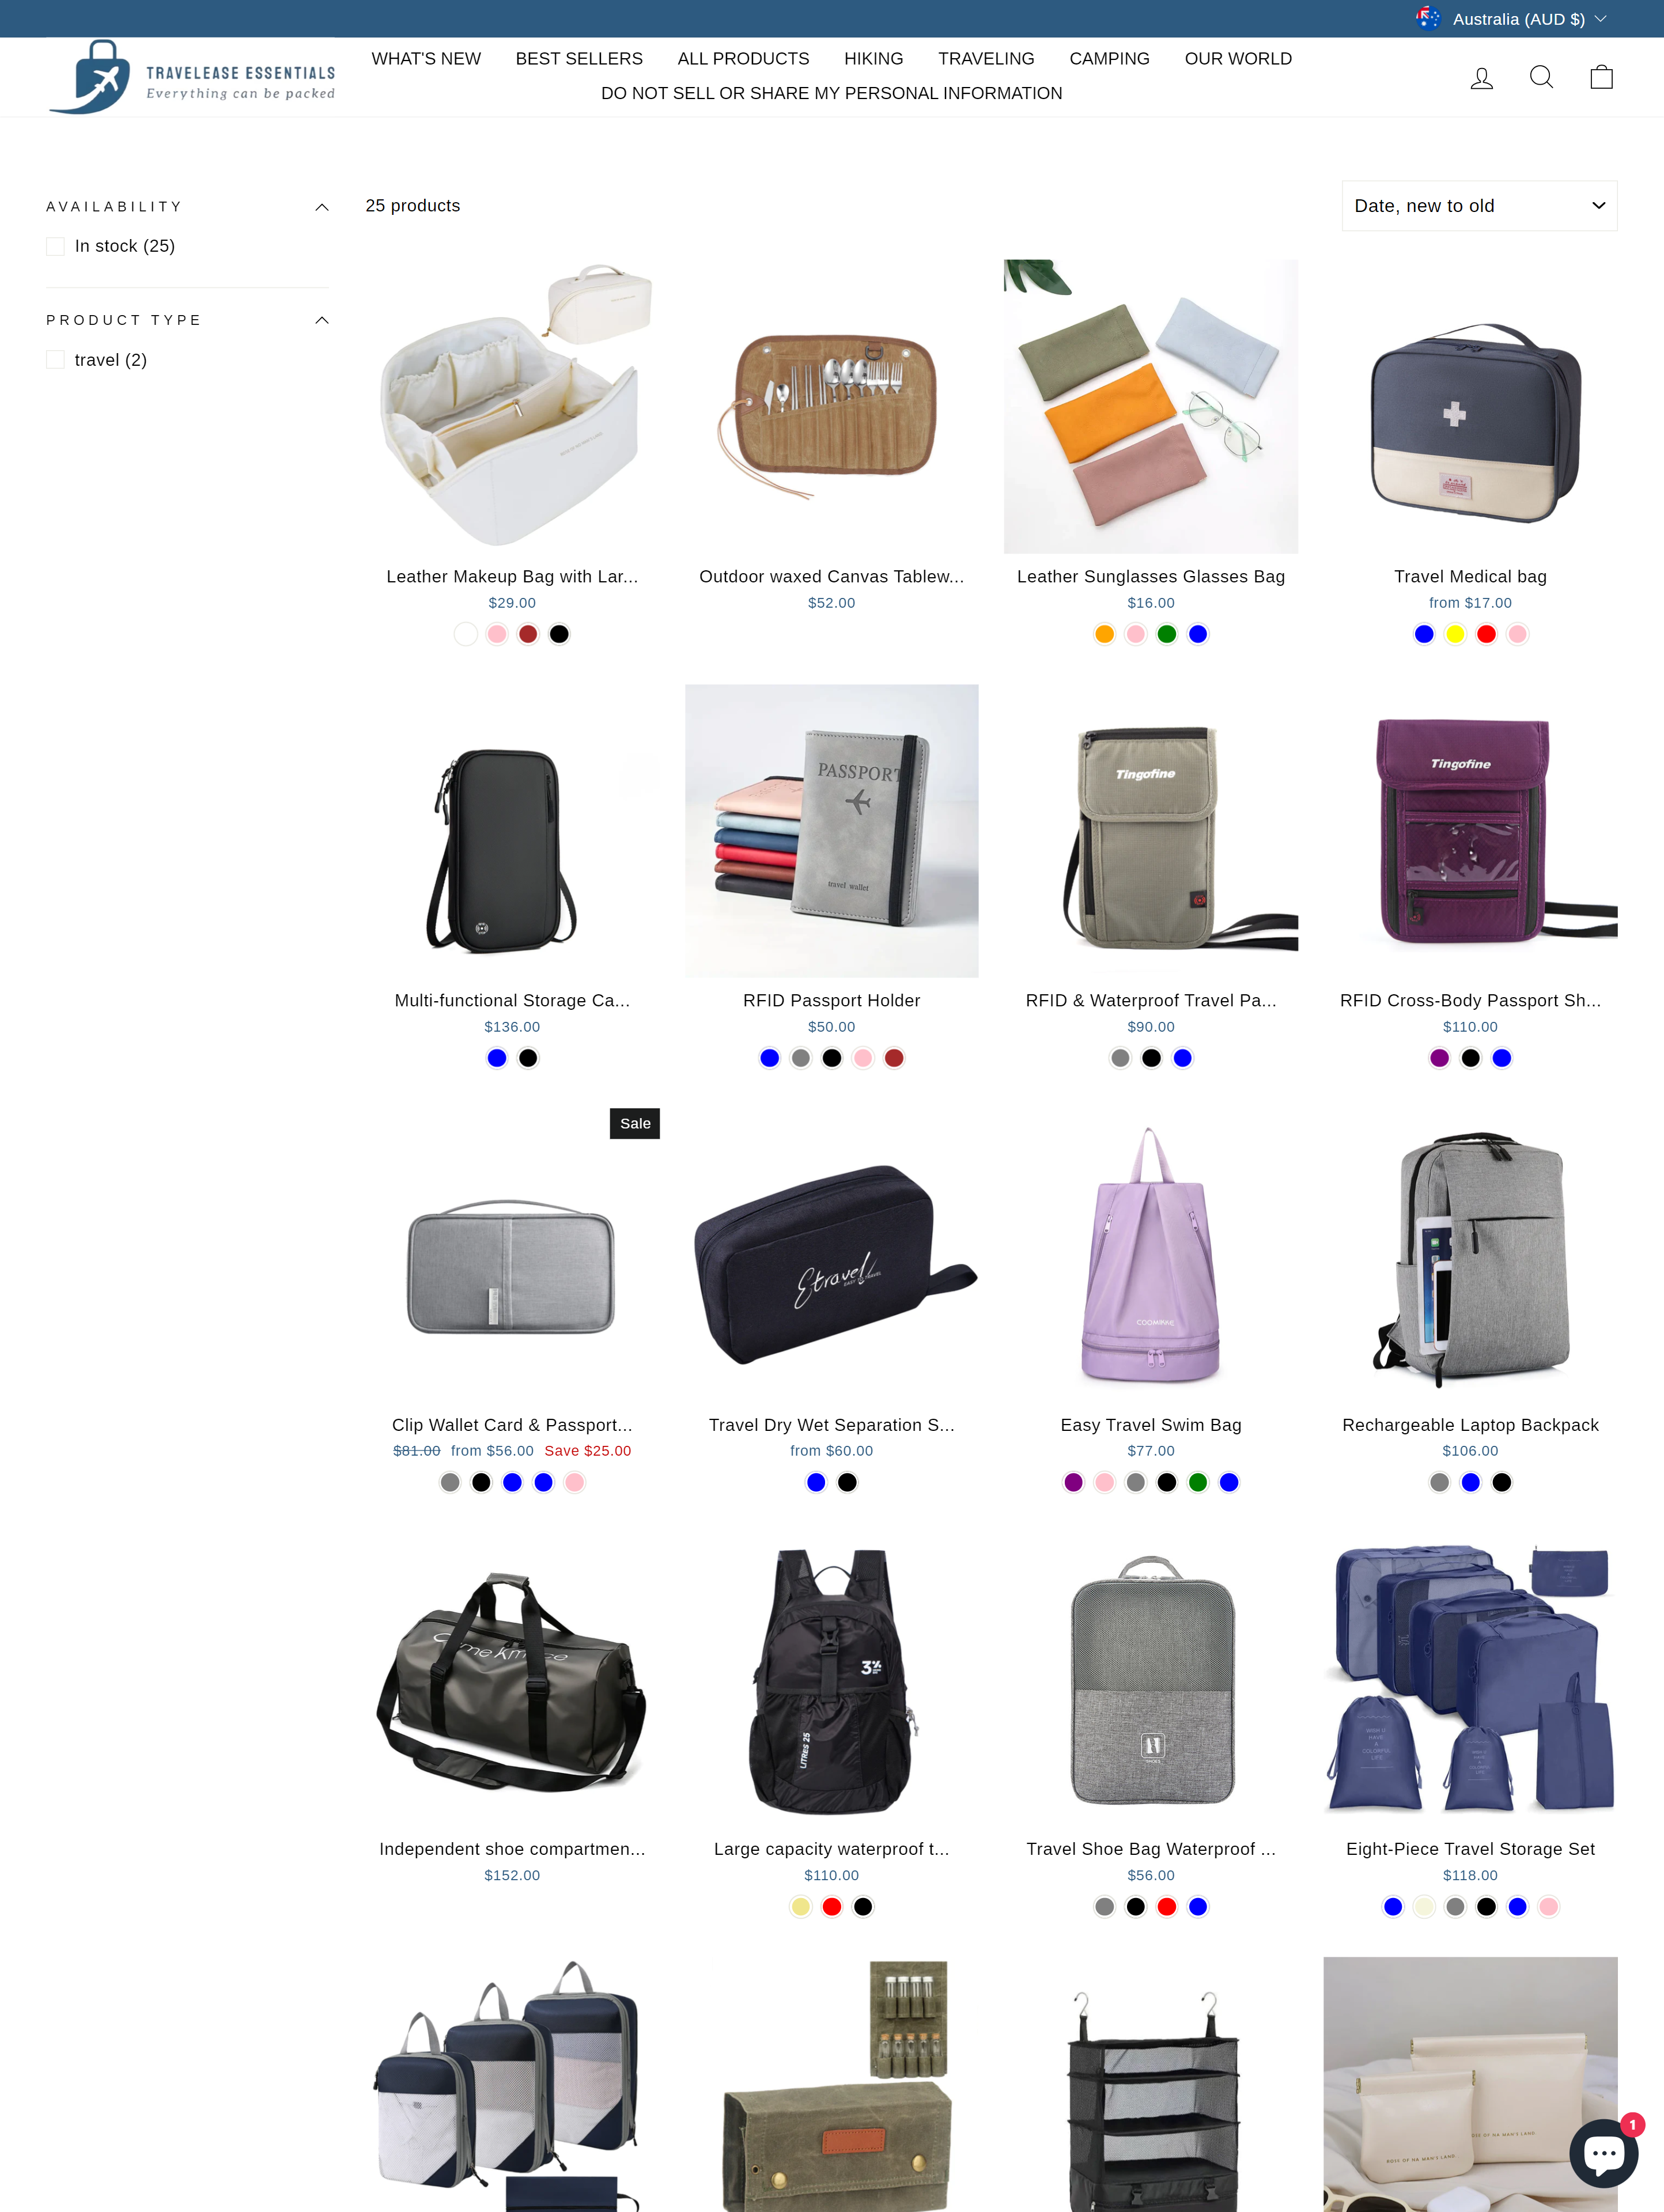This screenshot has height=2212, width=1664.
Task: Check the In stock filter
Action: (55, 246)
